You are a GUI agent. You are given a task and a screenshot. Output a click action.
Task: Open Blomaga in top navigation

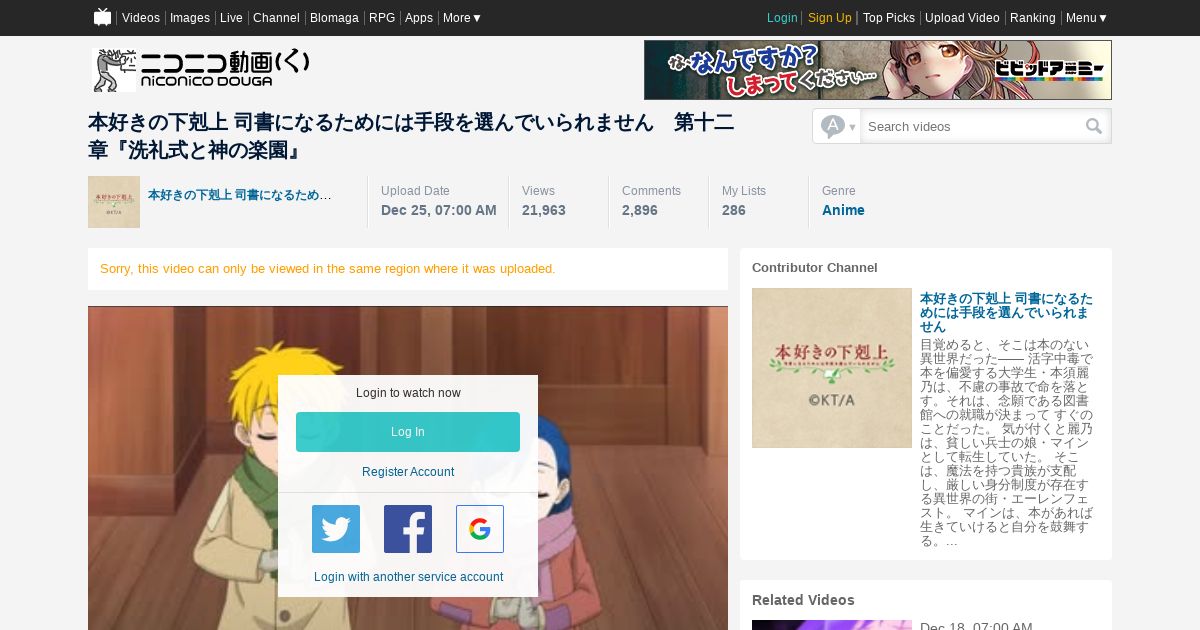[334, 18]
